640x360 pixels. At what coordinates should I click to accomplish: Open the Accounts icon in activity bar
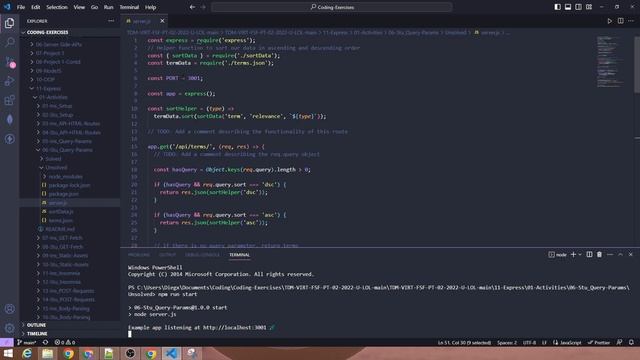(9, 309)
